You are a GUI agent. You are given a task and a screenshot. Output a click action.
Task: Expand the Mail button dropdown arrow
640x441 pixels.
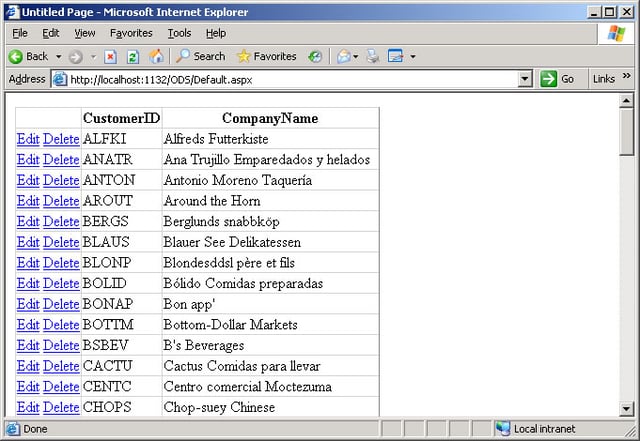(356, 56)
